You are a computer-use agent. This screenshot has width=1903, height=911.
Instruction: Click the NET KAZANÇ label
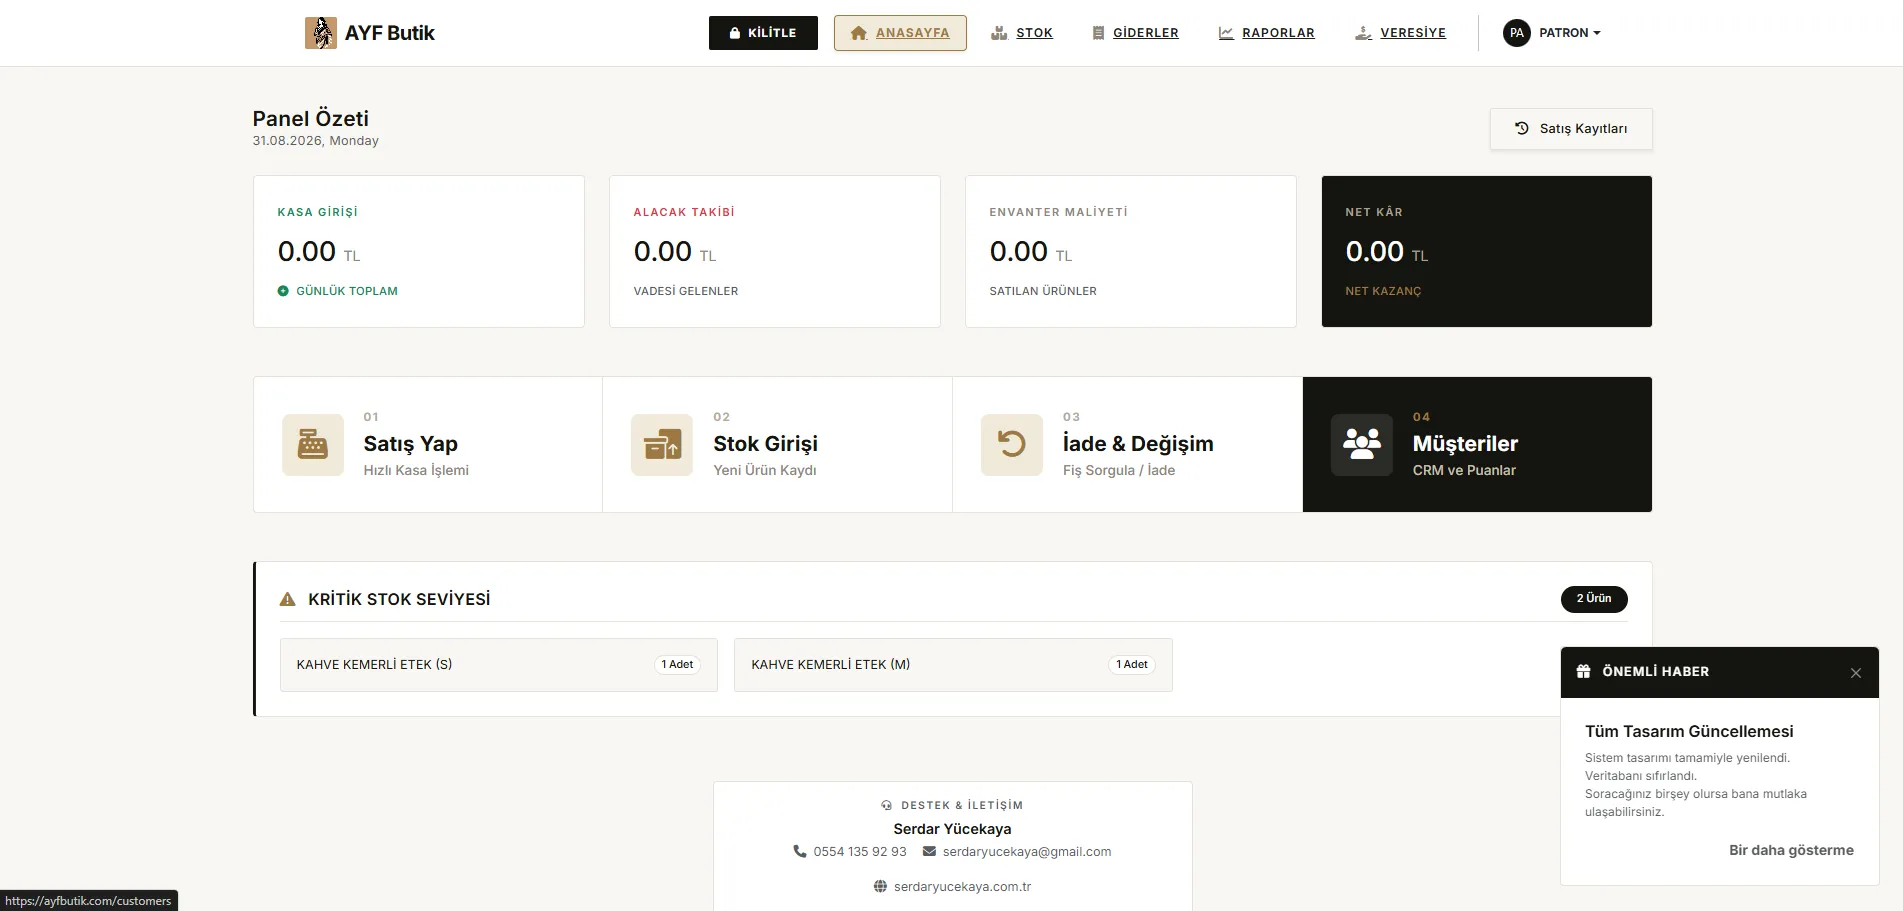(x=1383, y=291)
